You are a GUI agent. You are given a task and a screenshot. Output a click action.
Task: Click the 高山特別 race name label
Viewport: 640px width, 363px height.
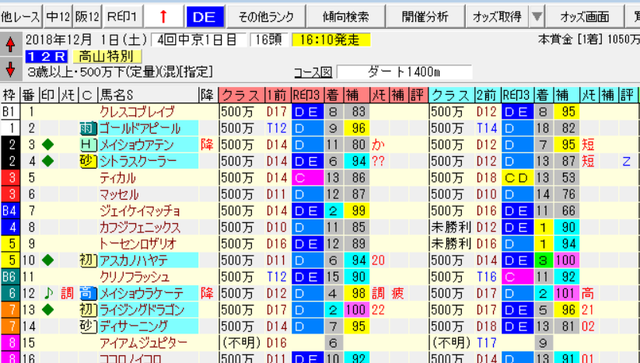click(x=107, y=56)
